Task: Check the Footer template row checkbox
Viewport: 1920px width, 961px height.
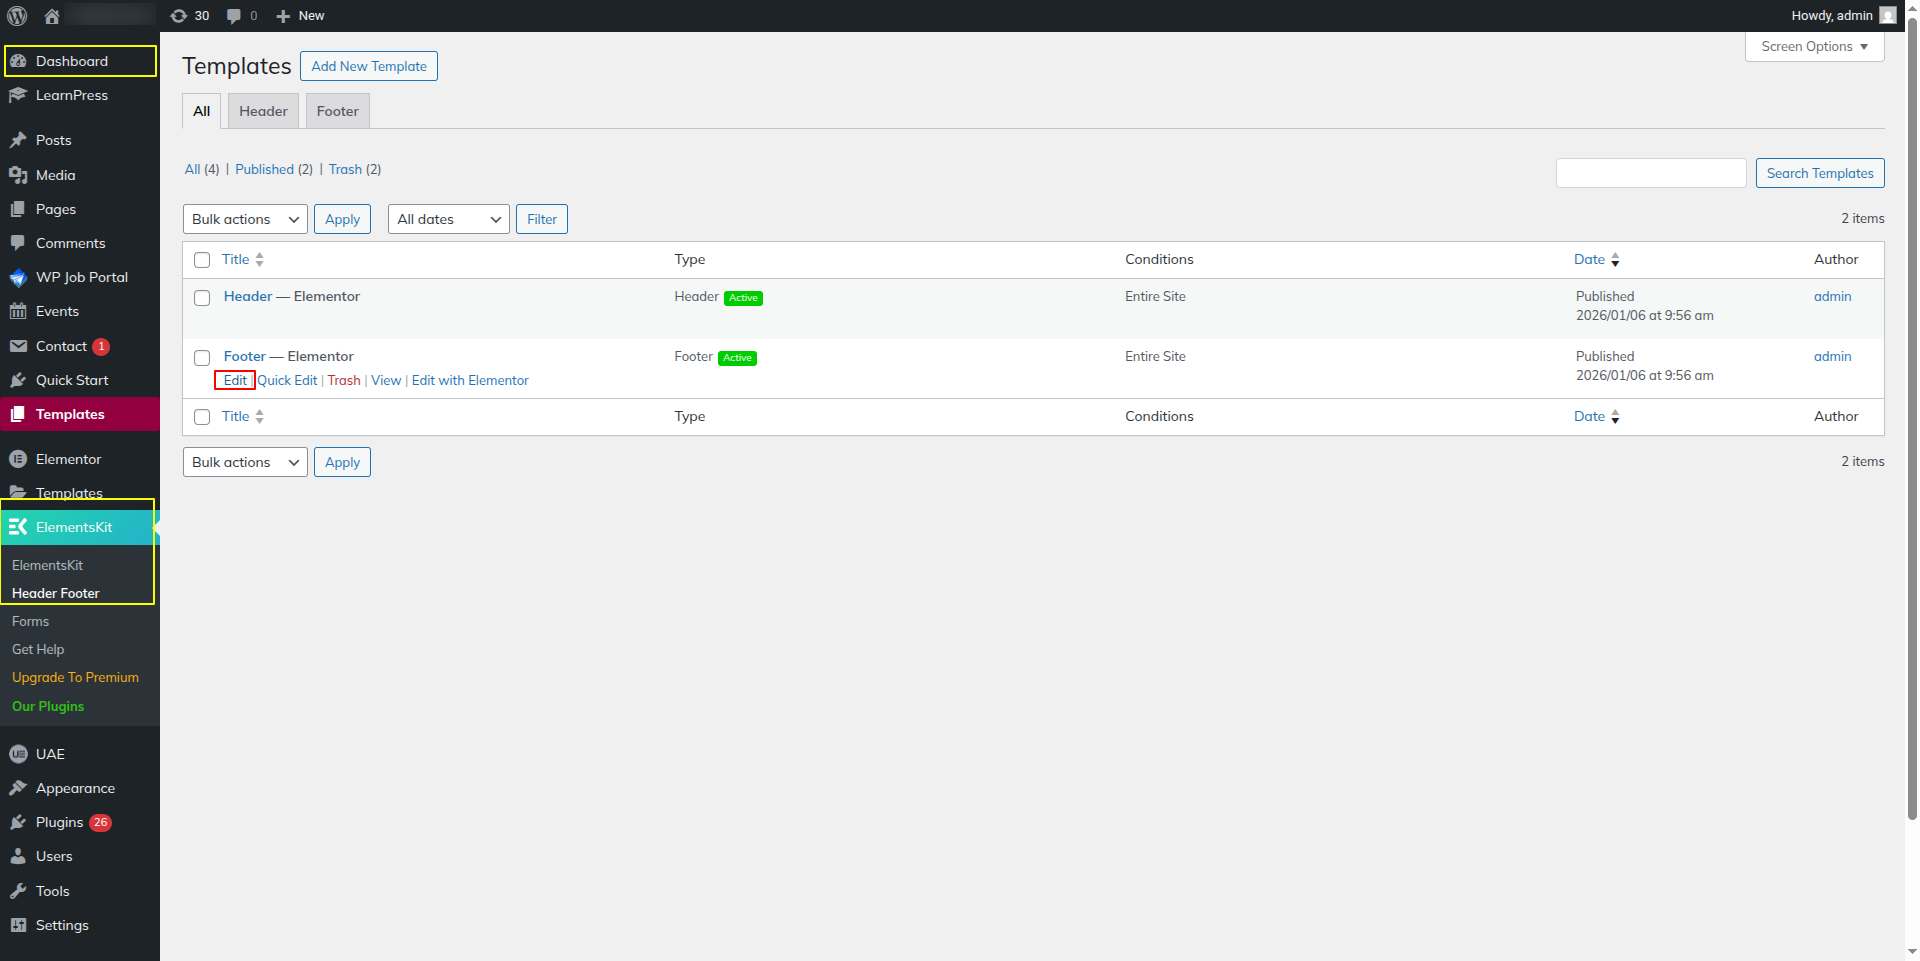Action: coord(202,358)
